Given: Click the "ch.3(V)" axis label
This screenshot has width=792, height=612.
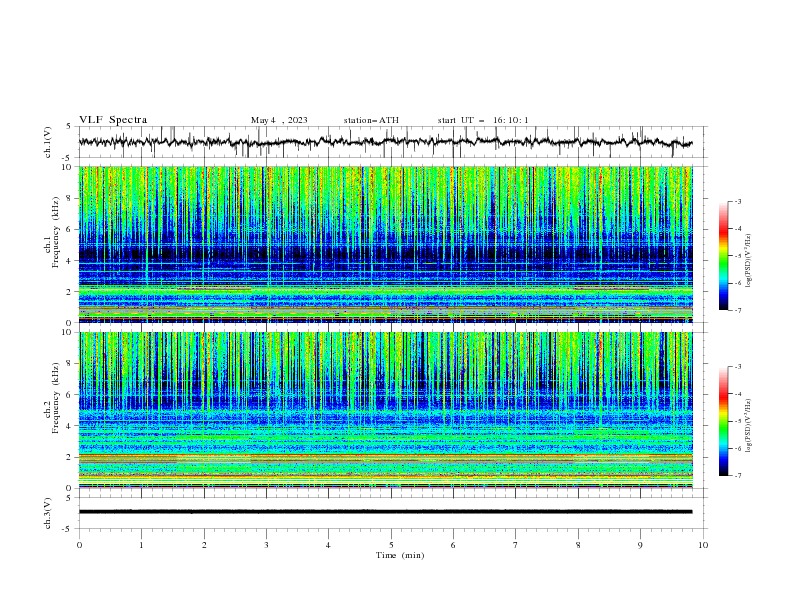Looking at the screenshot, I should 48,513.
